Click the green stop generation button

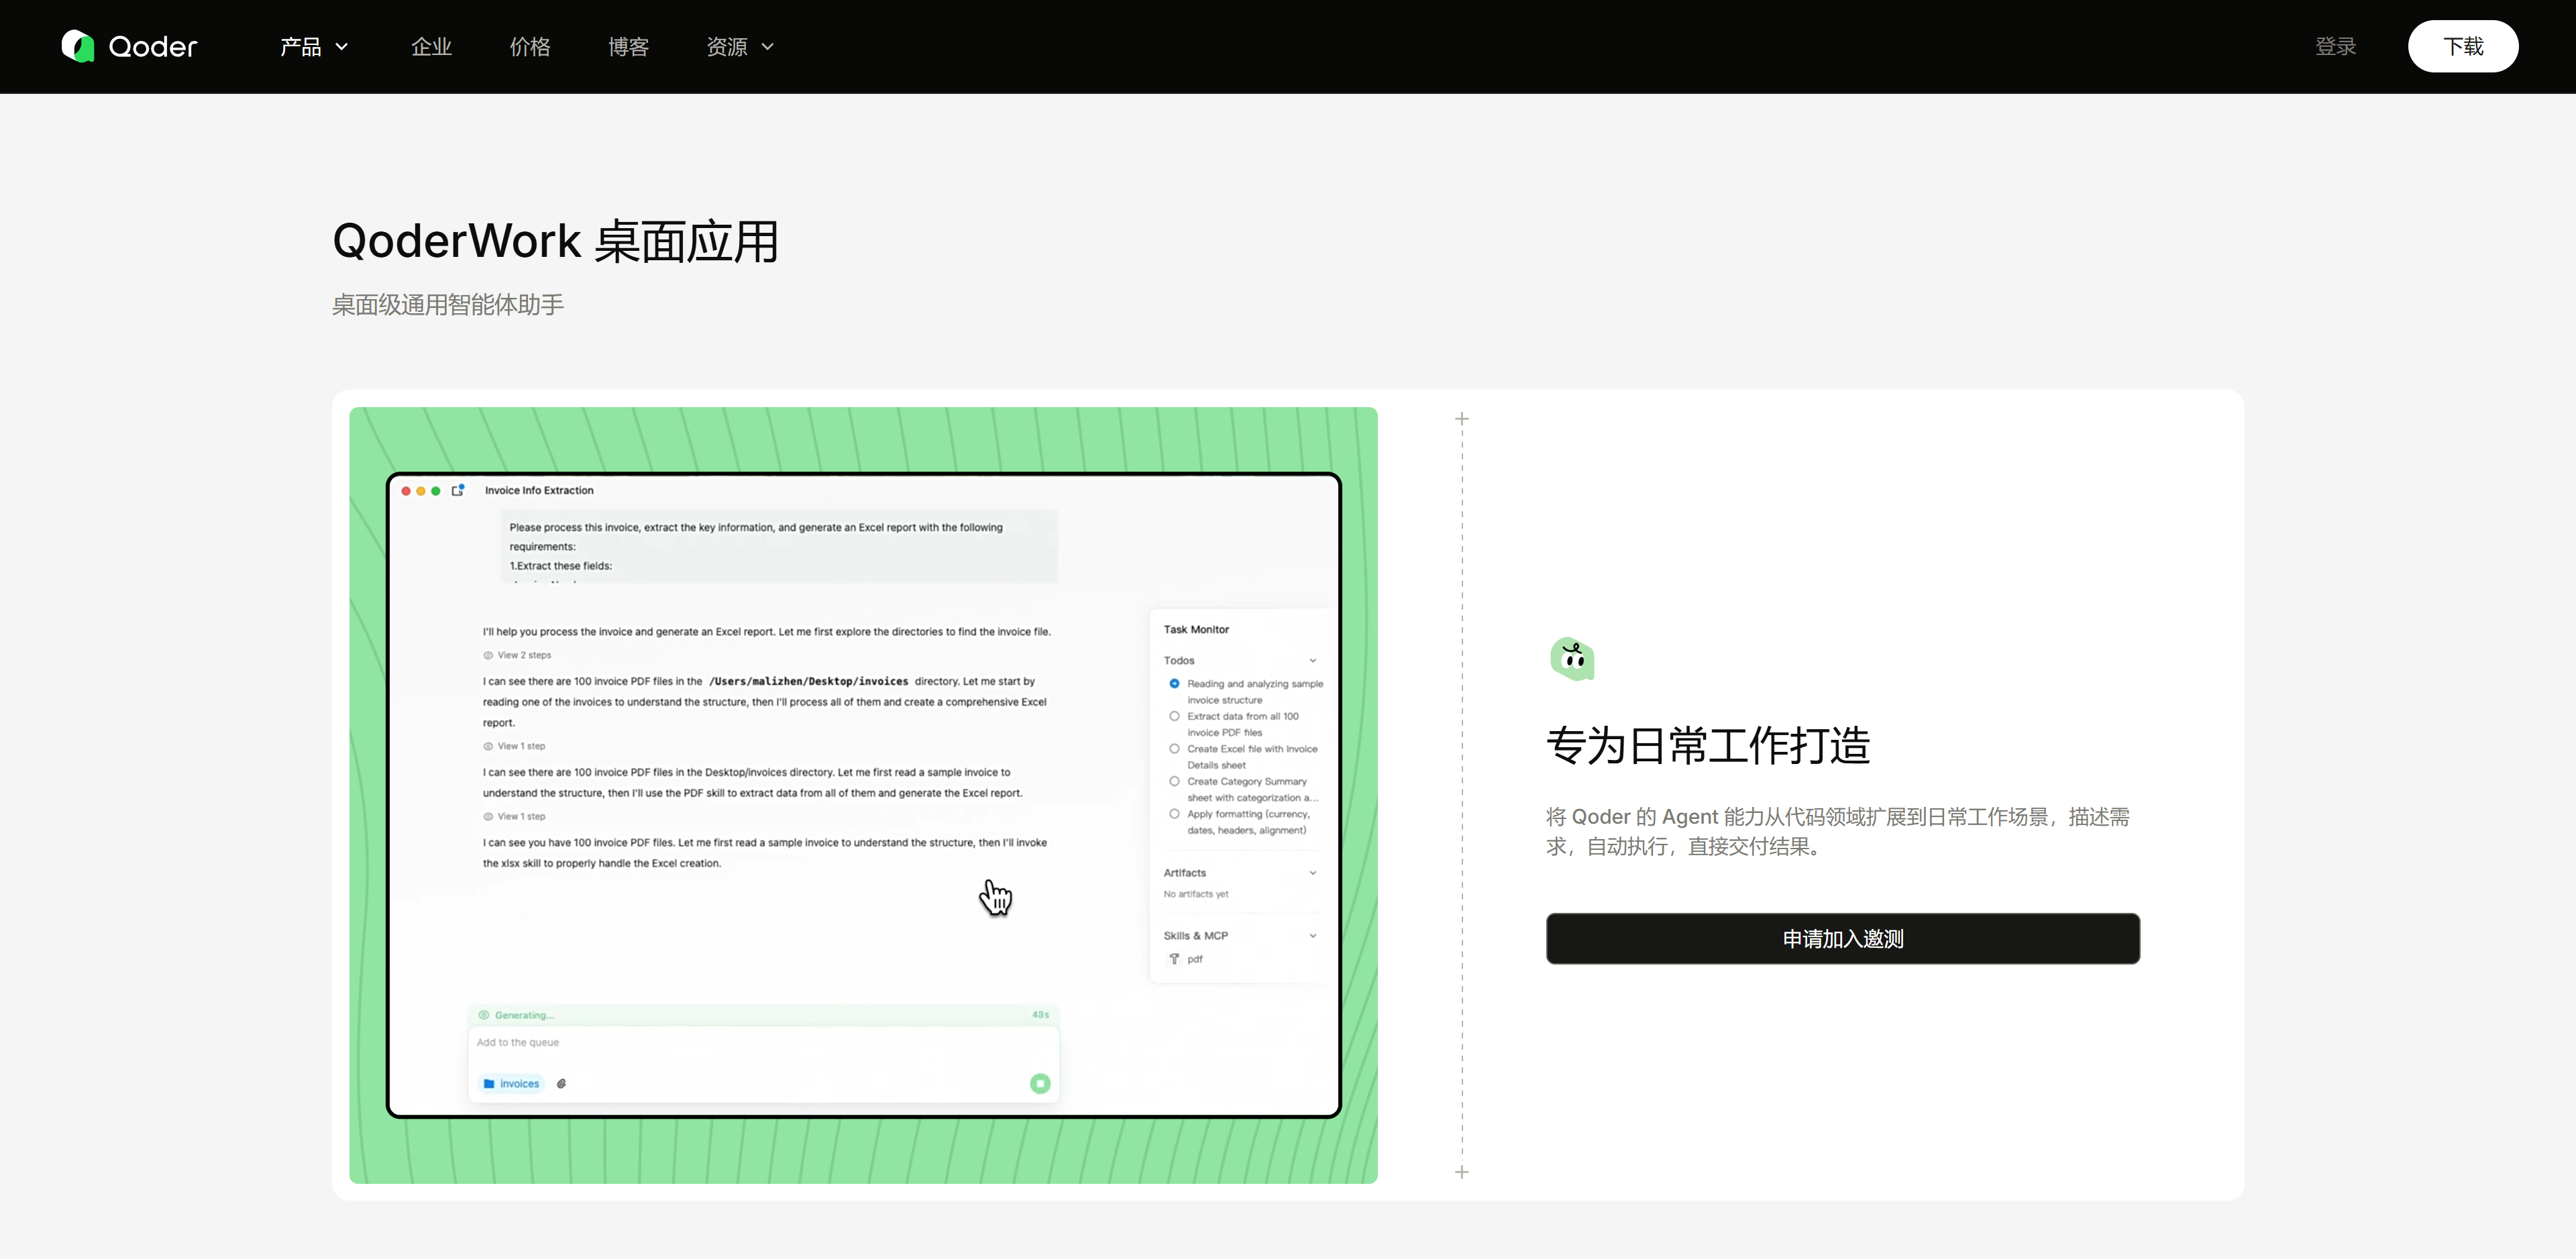[1040, 1083]
